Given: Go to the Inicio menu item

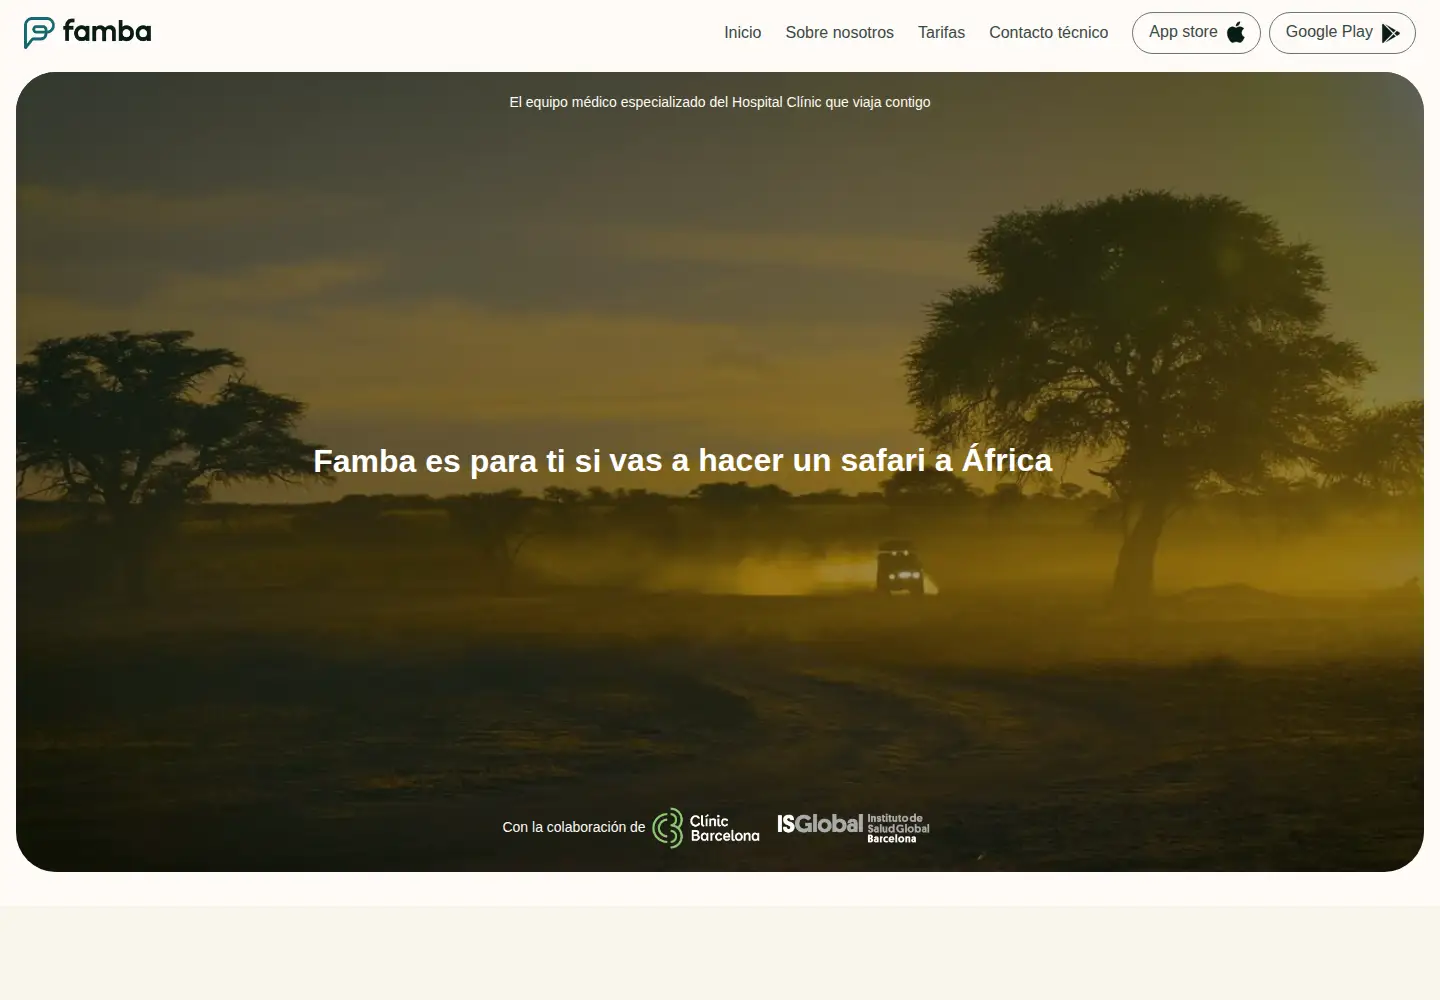Looking at the screenshot, I should tap(743, 33).
